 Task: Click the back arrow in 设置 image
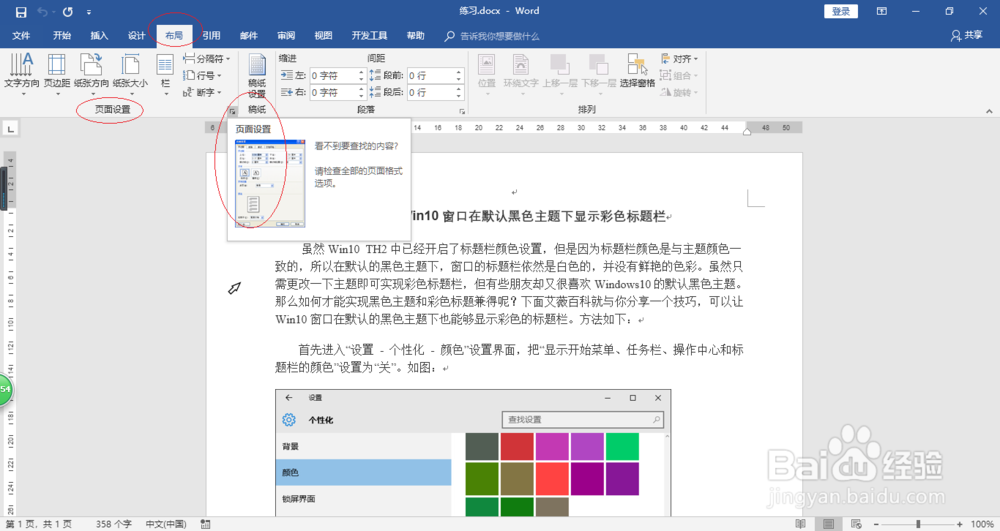click(x=289, y=398)
